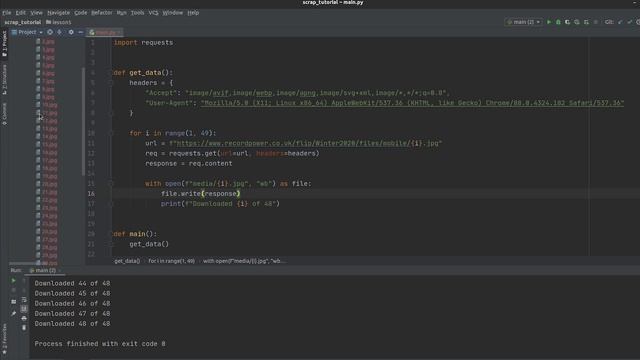
Task: Toggle the 2: Favorites tool window
Action: [4, 339]
